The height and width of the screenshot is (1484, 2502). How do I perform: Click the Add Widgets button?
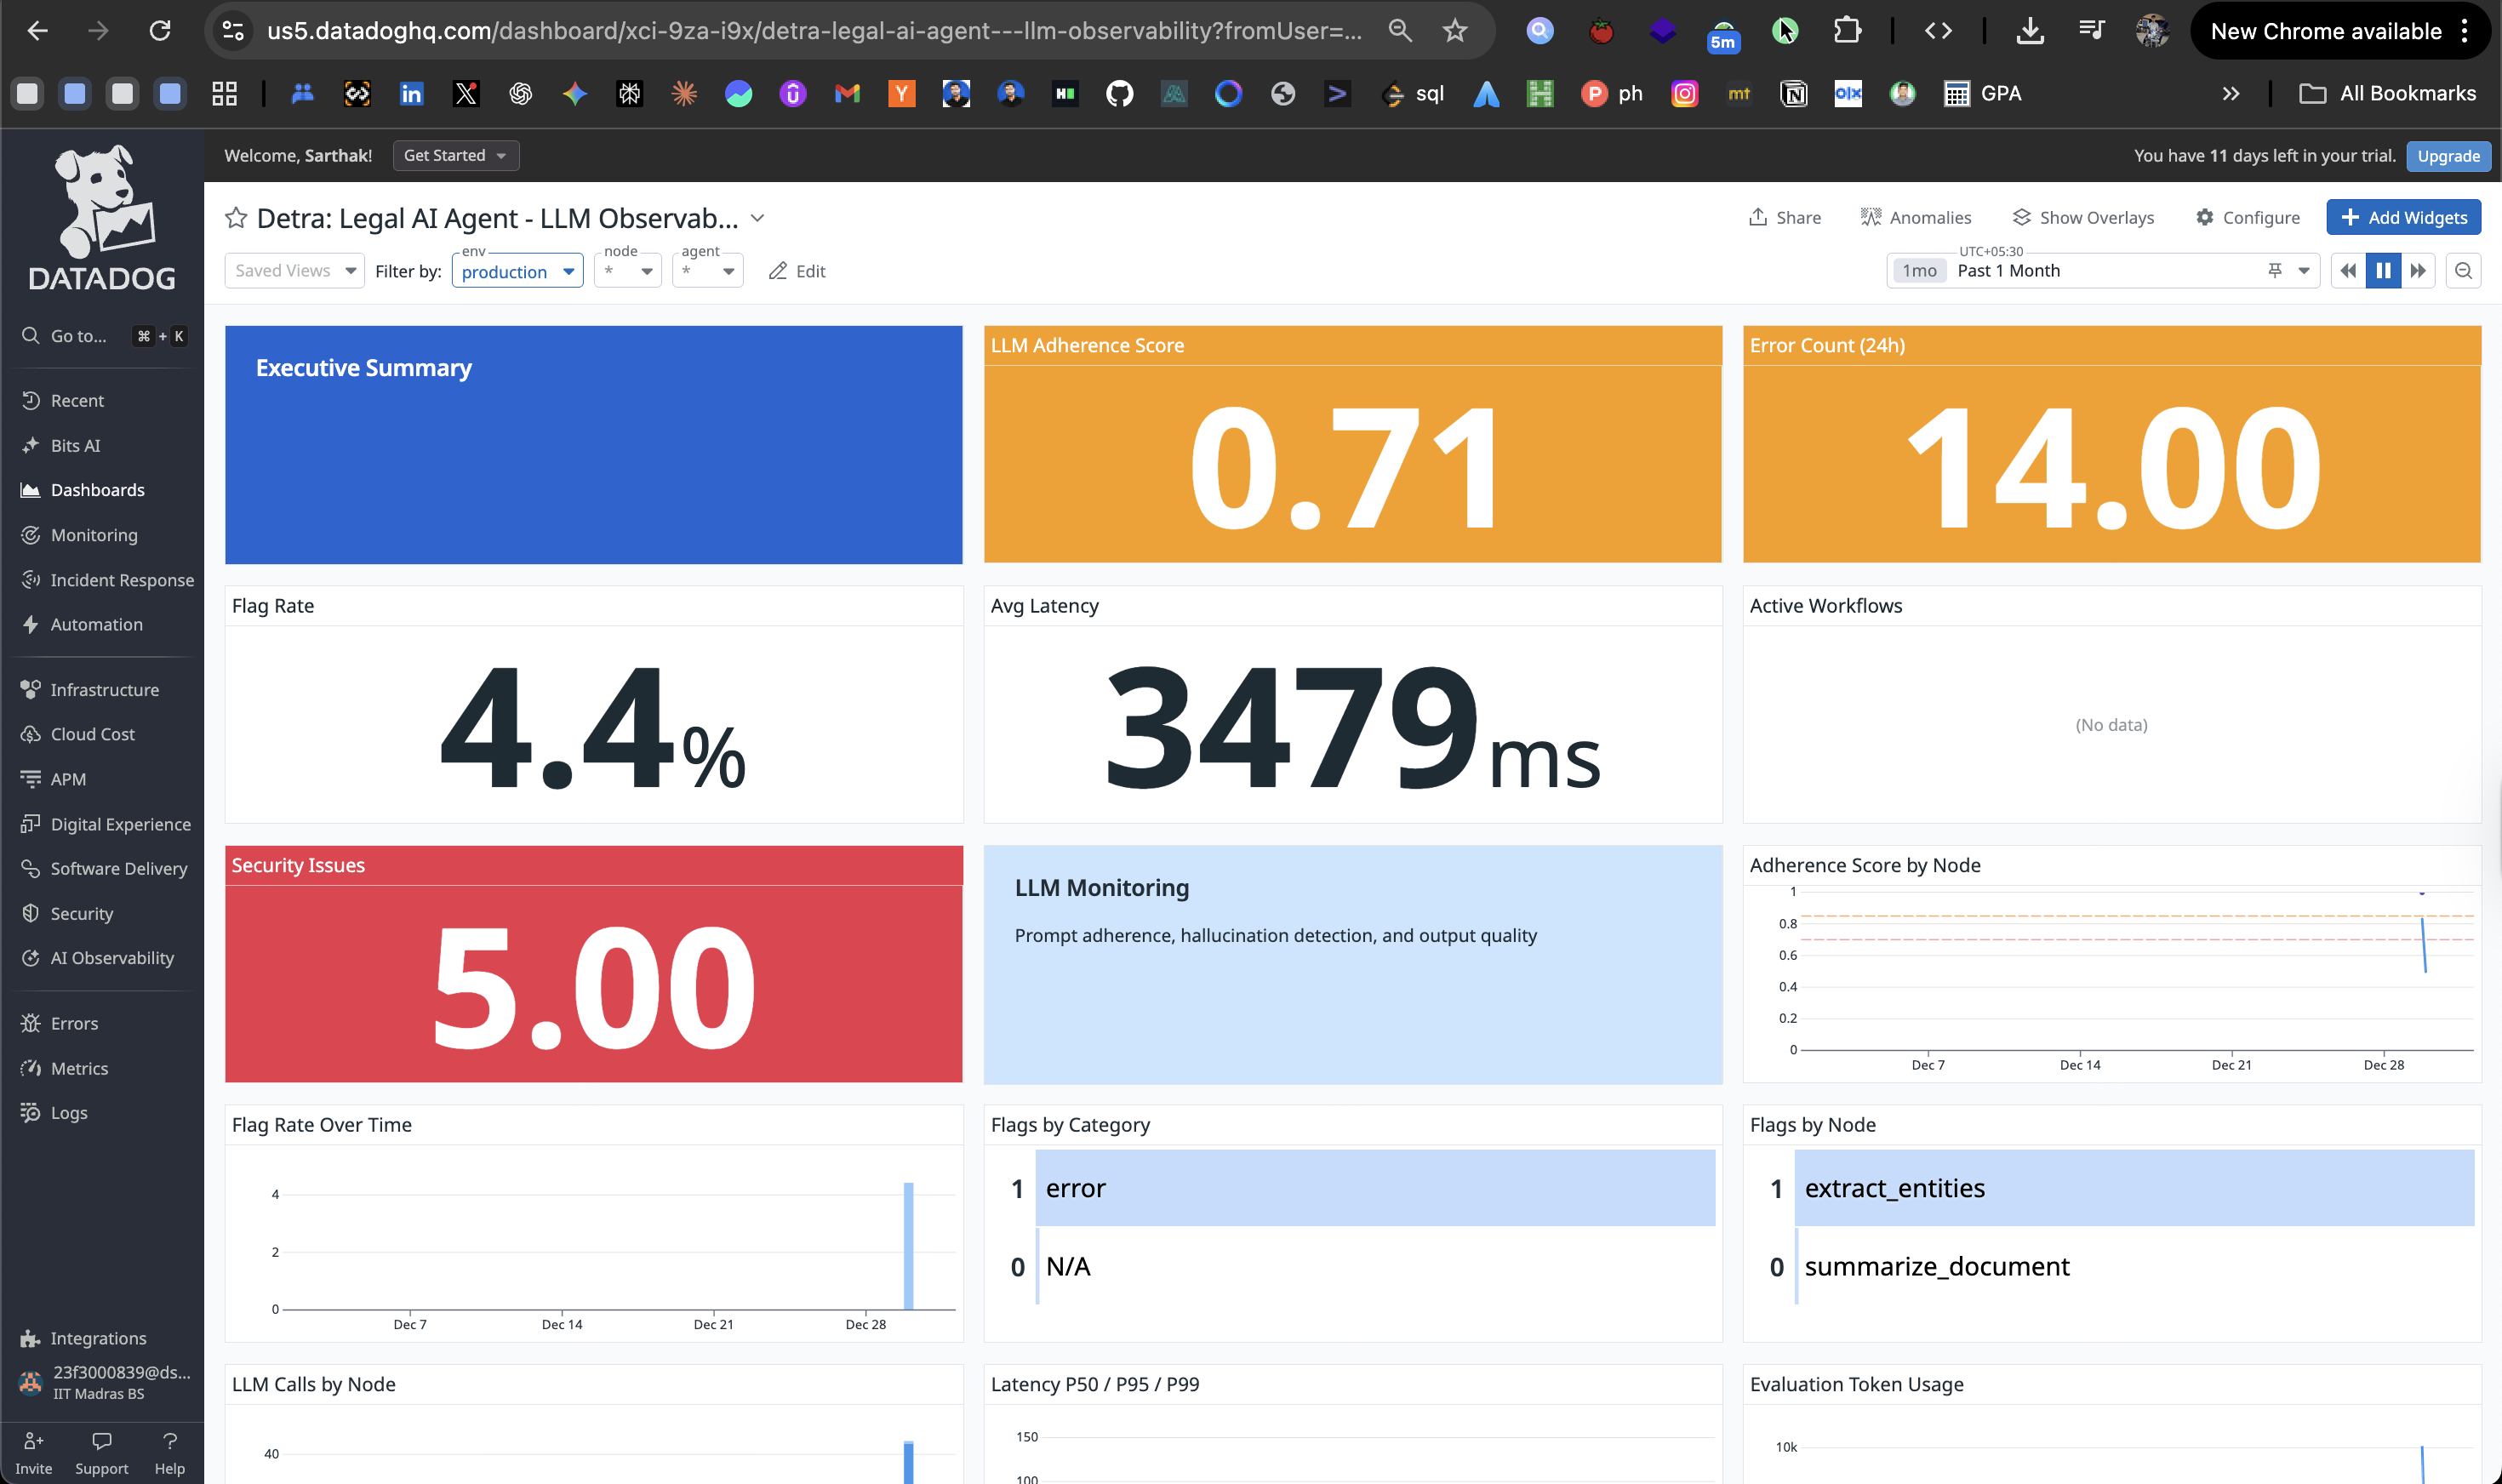click(x=2403, y=218)
